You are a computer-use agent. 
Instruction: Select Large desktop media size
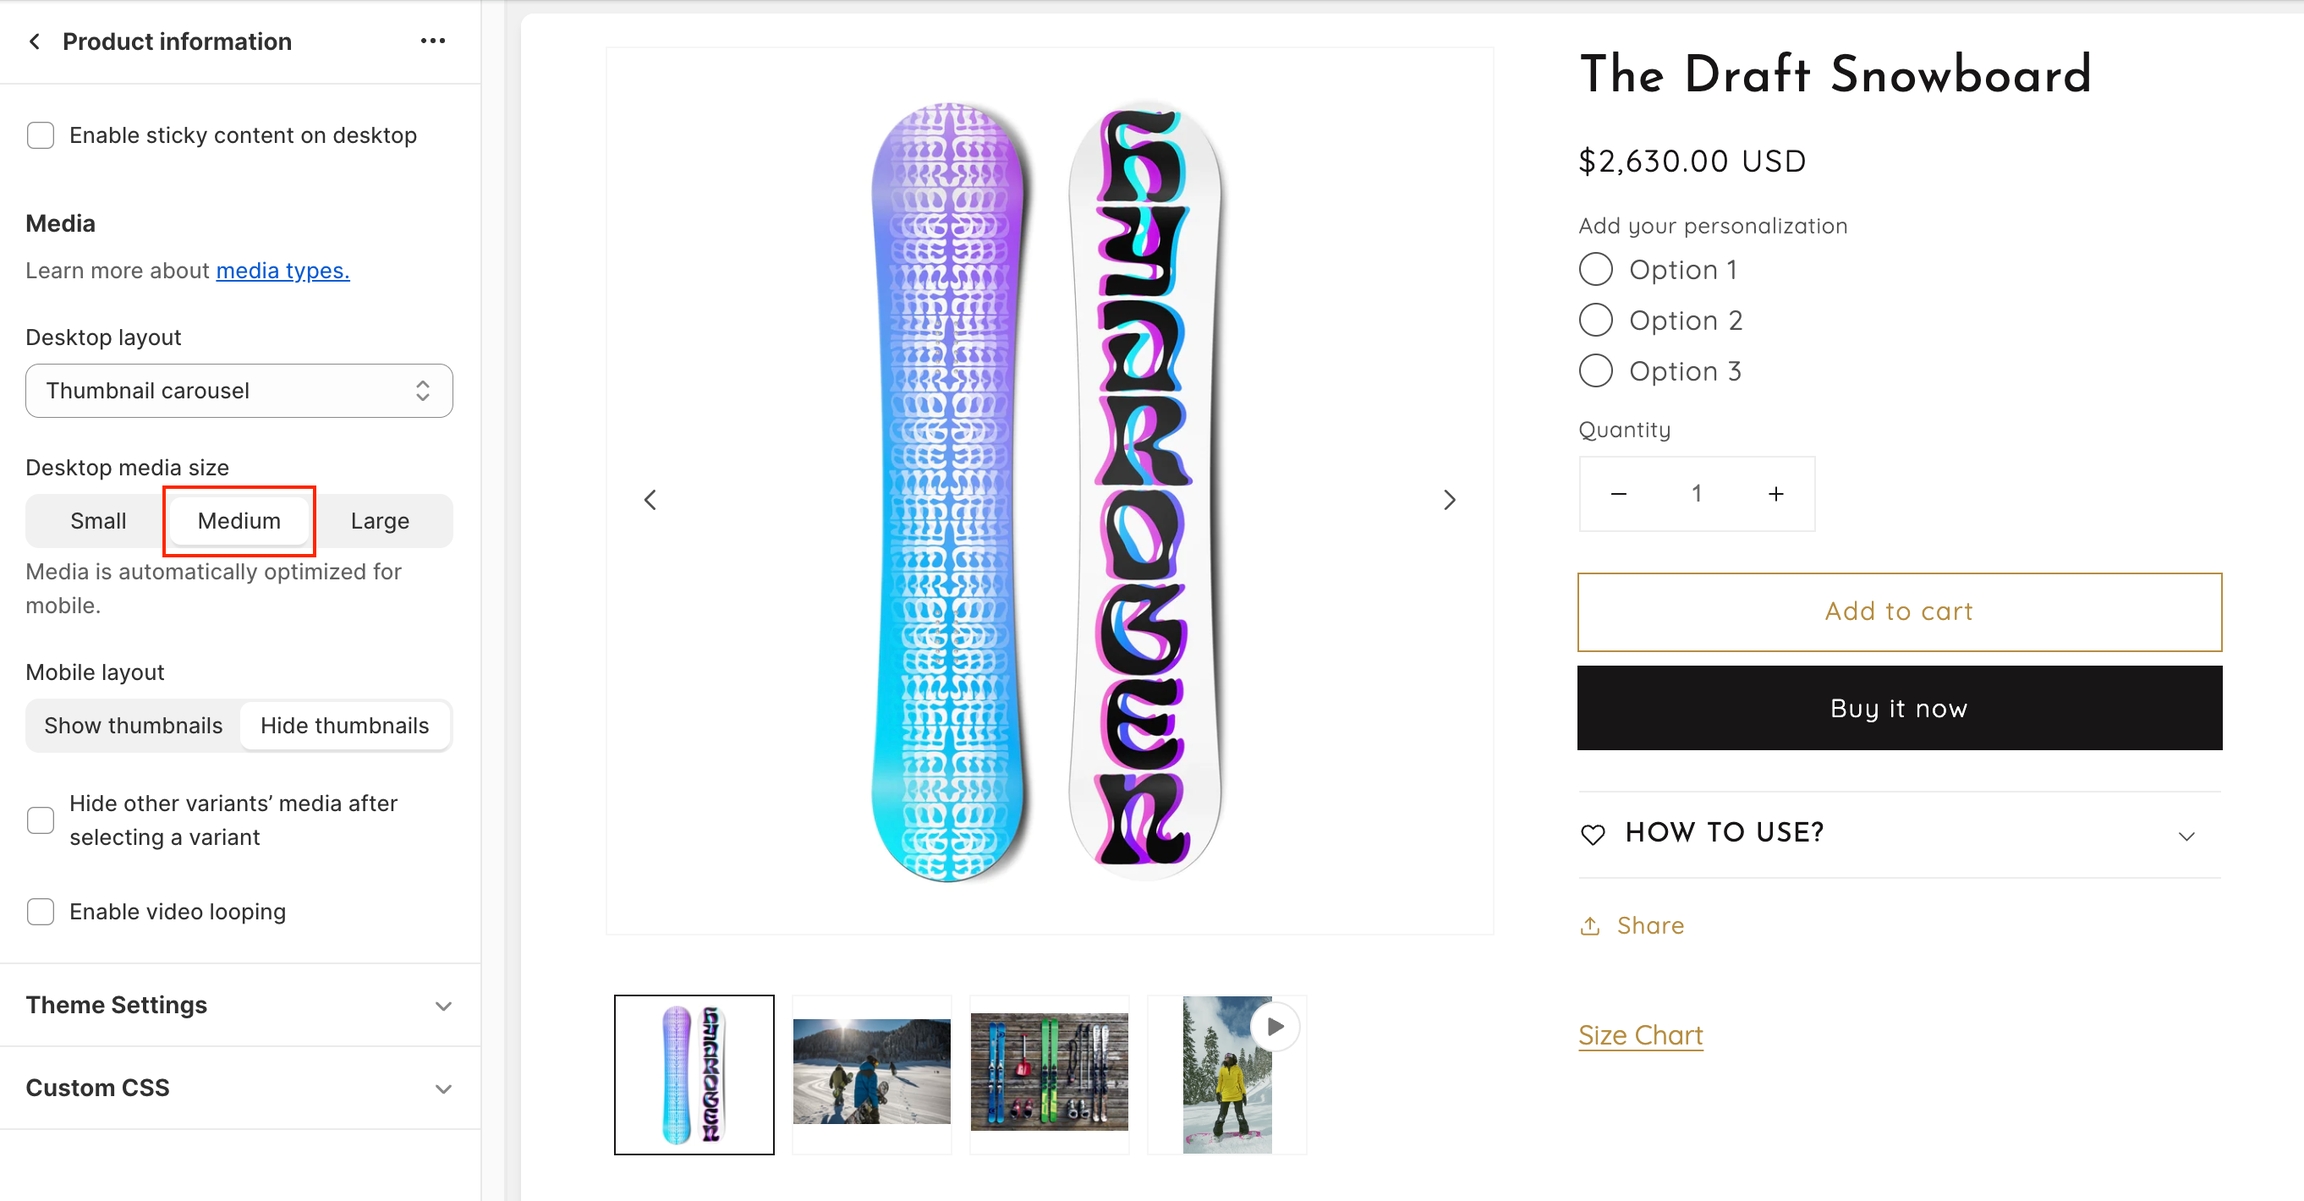tap(380, 520)
